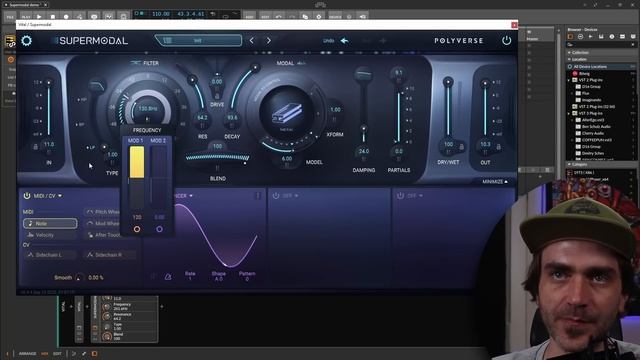The height and width of the screenshot is (360, 640).
Task: Click the filter frequency knob center
Action: [x=148, y=109]
